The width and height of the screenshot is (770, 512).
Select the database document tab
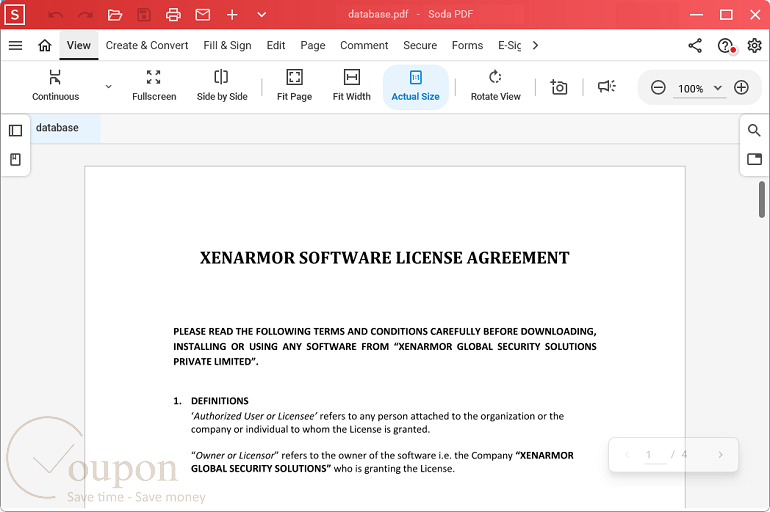[65, 128]
